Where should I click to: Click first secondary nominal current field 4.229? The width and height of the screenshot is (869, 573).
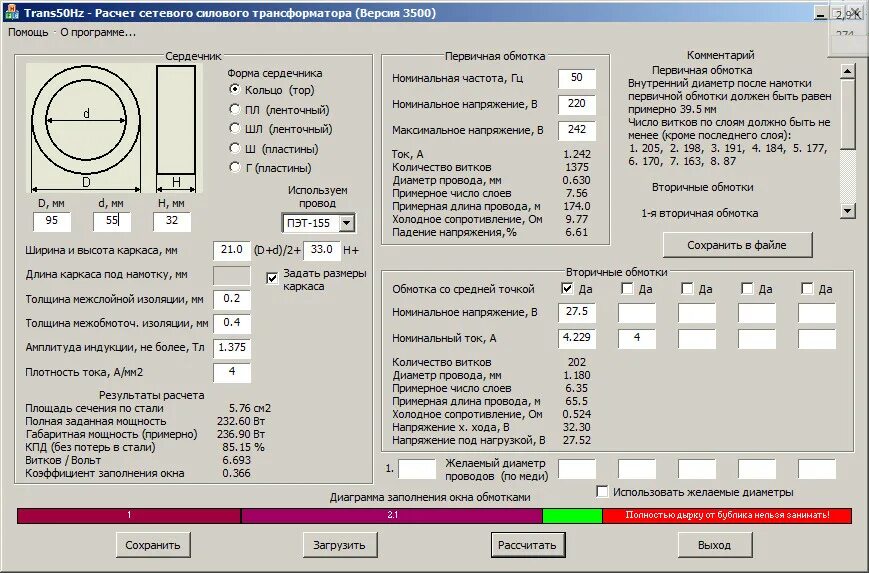point(577,338)
